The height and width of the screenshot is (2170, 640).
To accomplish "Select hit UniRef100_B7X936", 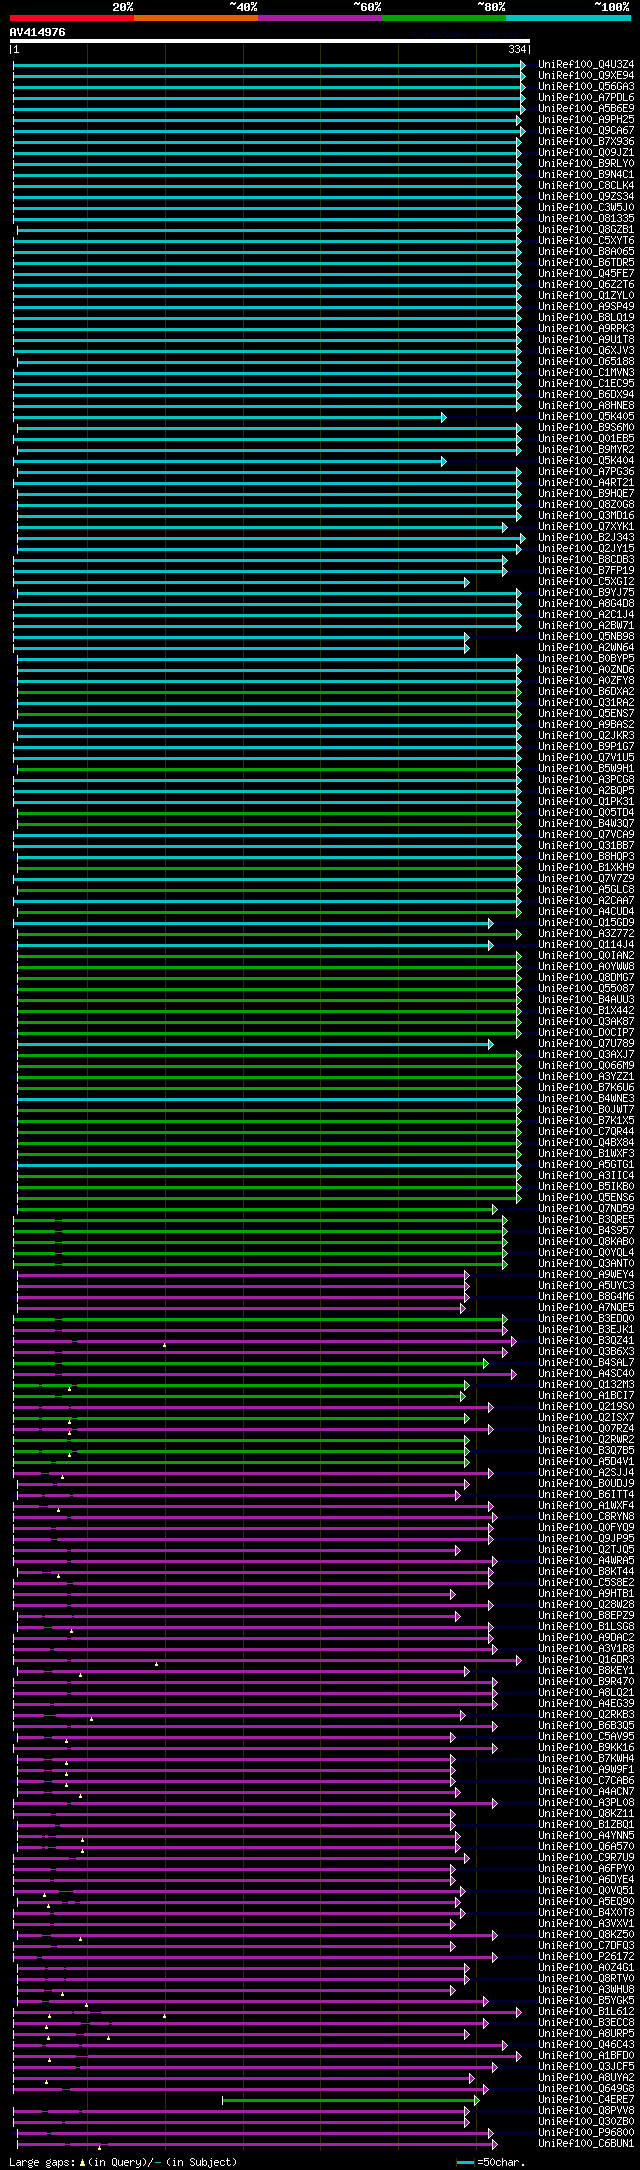I will coord(586,141).
